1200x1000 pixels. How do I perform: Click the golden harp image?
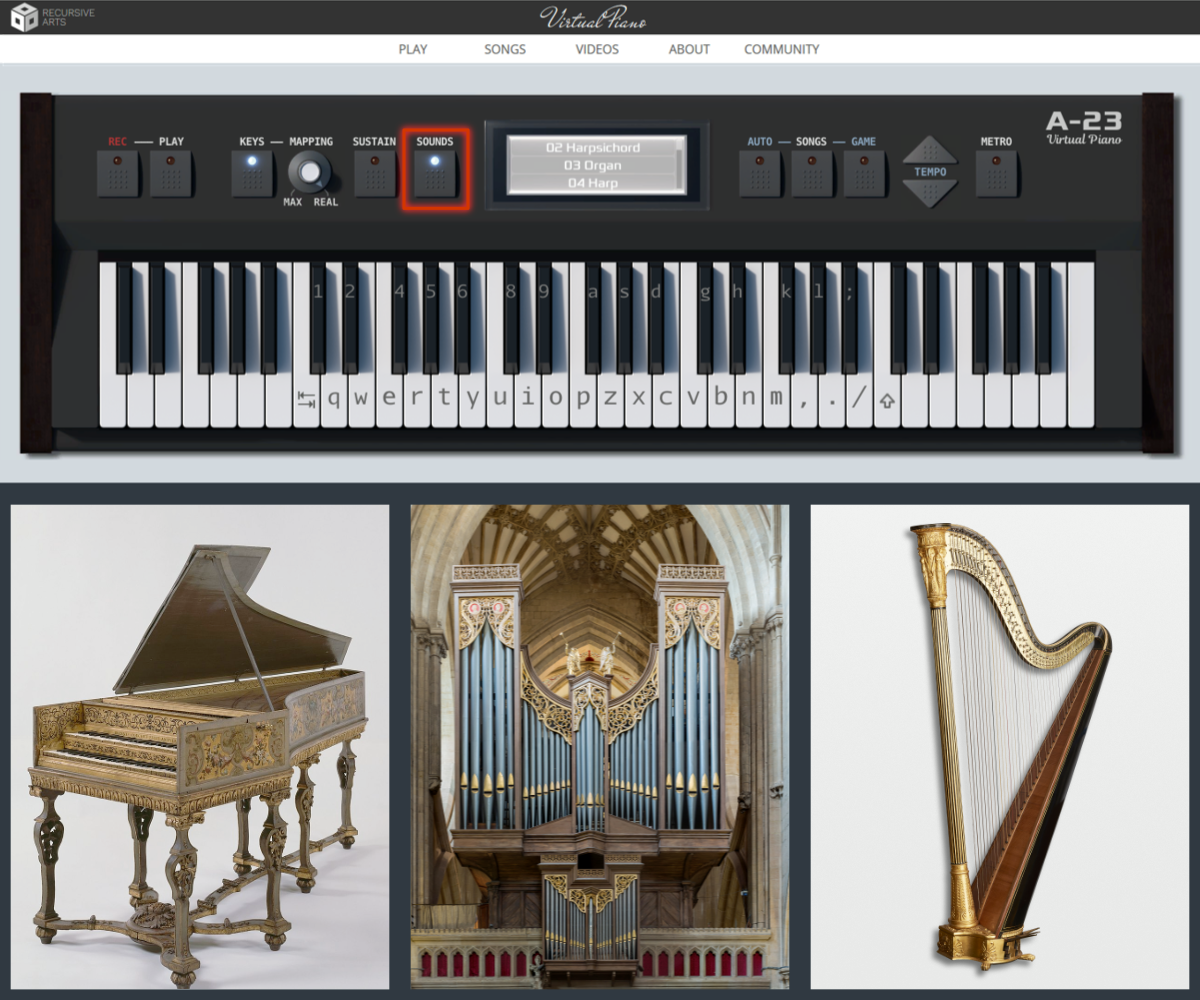tap(1000, 747)
